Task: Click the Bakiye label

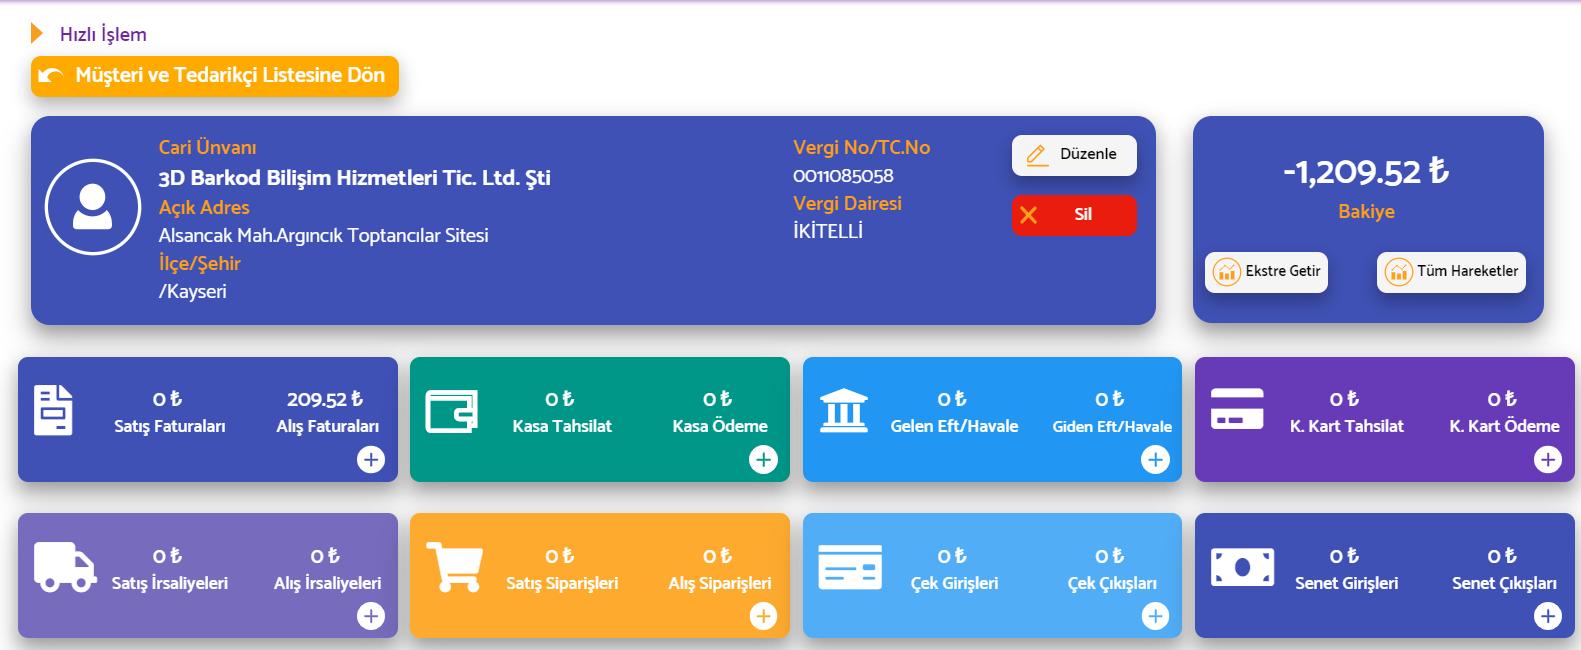Action: pyautogui.click(x=1366, y=212)
